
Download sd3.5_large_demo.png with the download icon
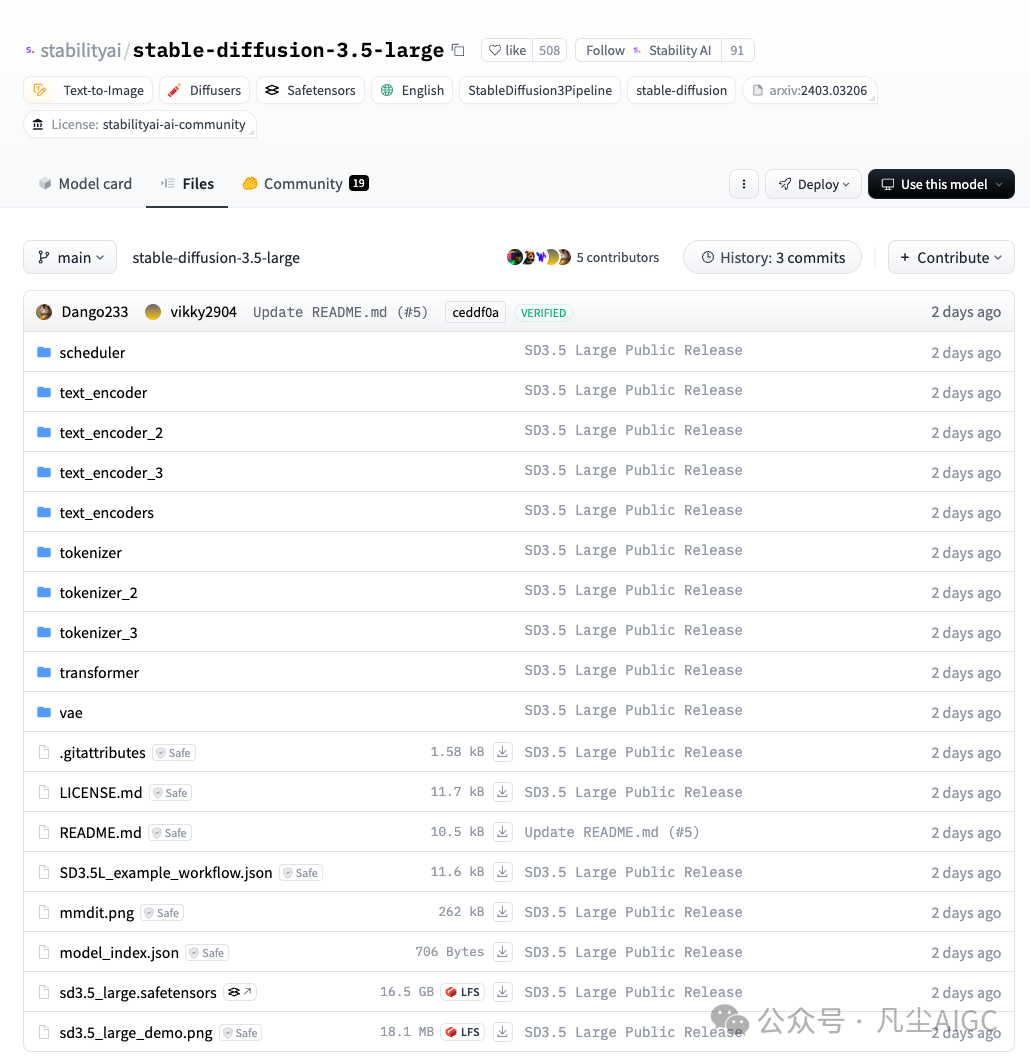(x=502, y=1032)
